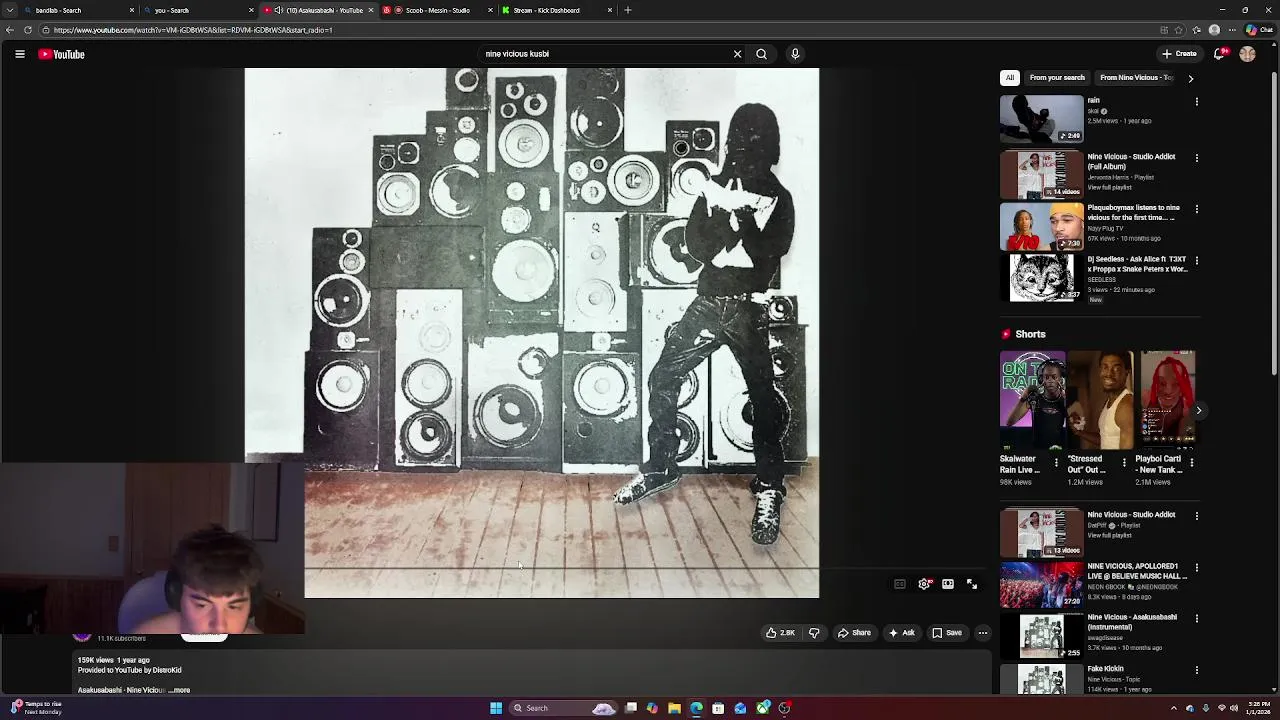This screenshot has width=1280, height=720.
Task: Open options menu for the rain video
Action: click(1196, 101)
